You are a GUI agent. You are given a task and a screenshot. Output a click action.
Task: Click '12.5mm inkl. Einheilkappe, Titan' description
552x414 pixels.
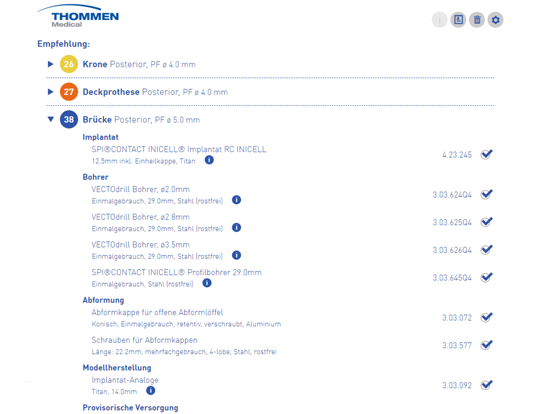(x=143, y=161)
